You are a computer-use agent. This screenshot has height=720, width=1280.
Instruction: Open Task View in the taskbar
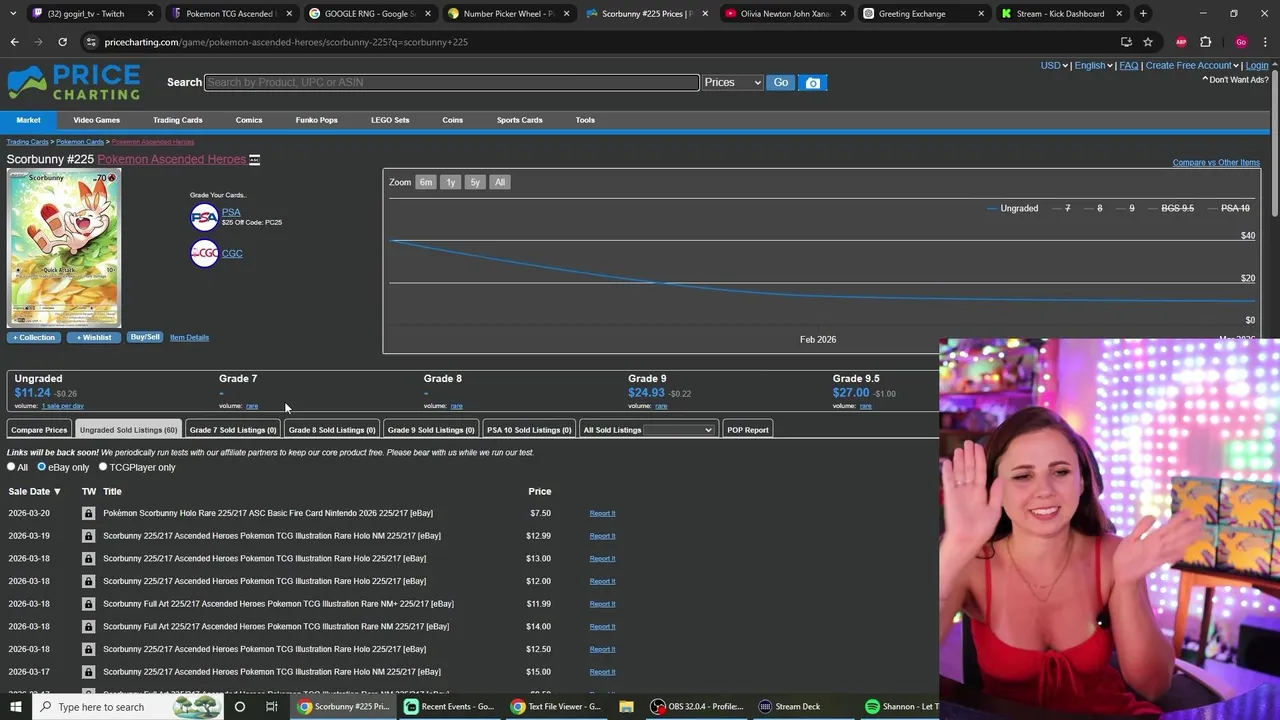pos(271,707)
